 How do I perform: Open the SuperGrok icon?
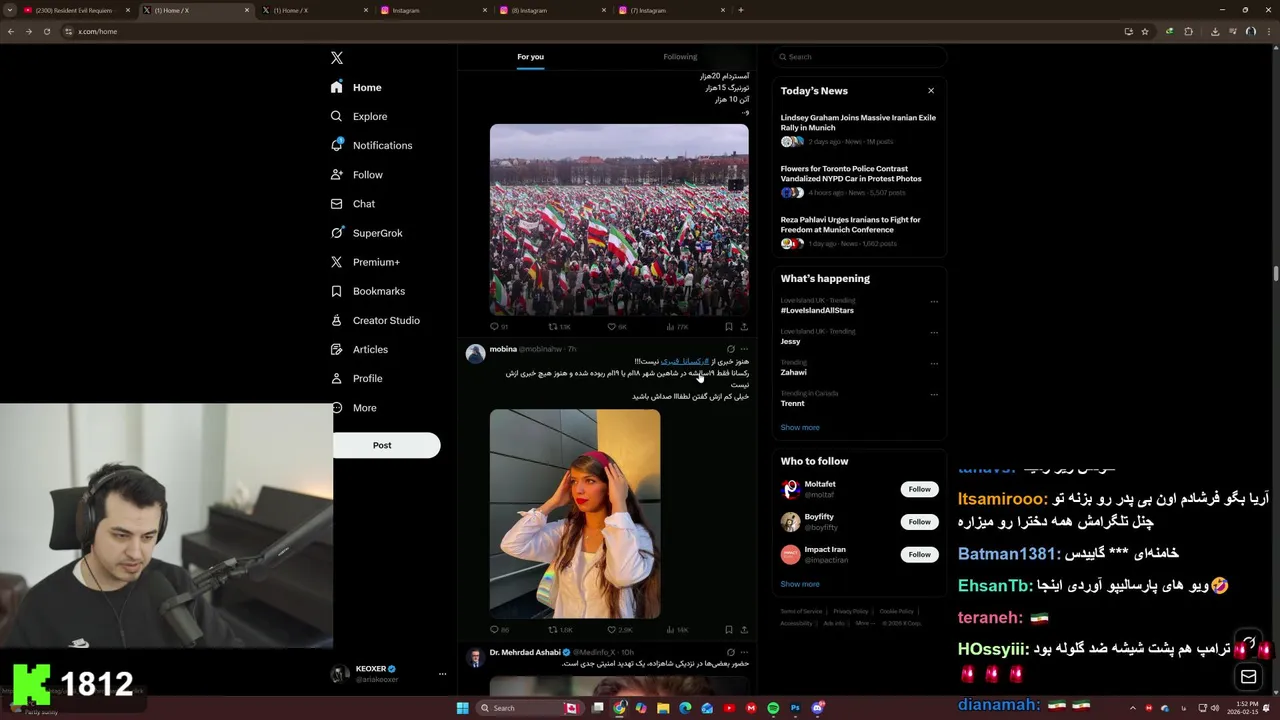point(337,233)
